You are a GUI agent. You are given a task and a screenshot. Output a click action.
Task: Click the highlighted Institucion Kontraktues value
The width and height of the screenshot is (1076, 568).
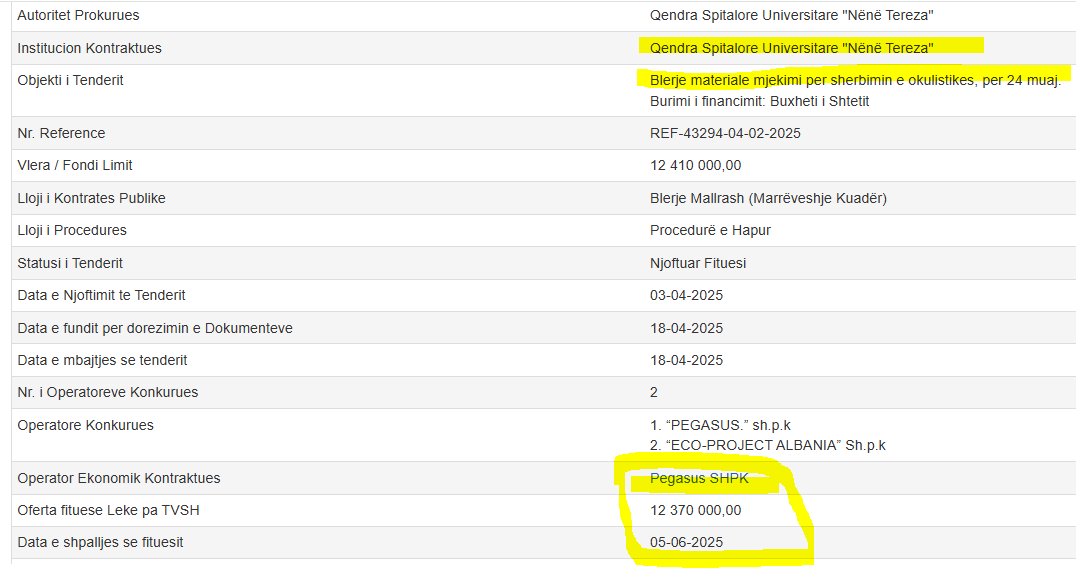791,48
